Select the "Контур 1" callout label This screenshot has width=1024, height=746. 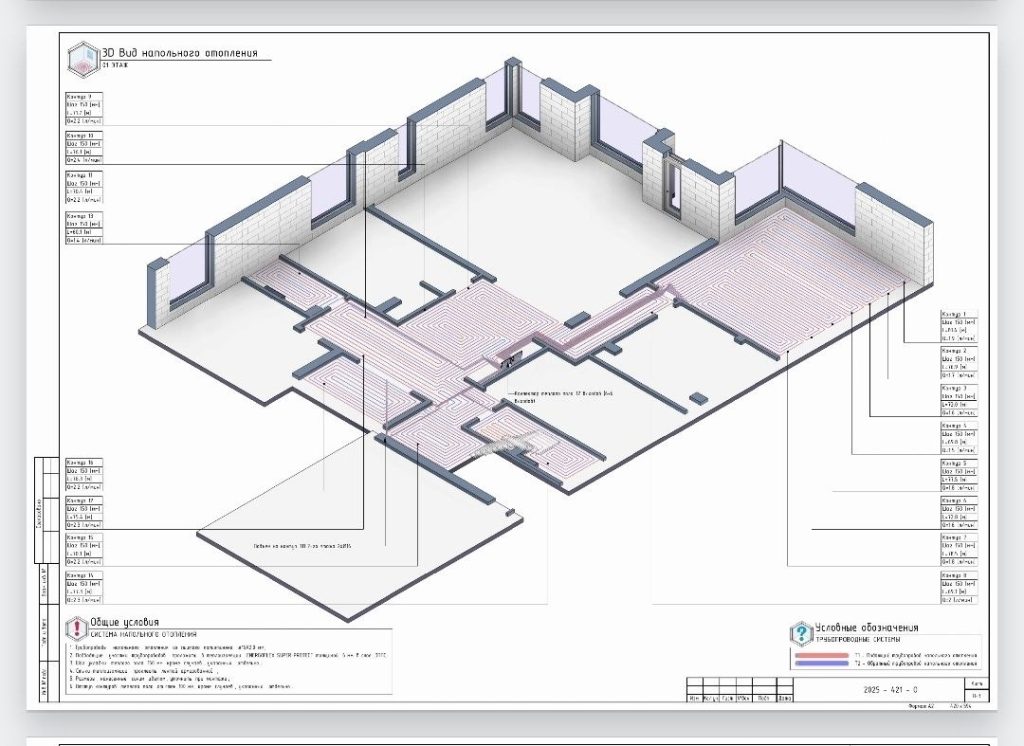959,327
